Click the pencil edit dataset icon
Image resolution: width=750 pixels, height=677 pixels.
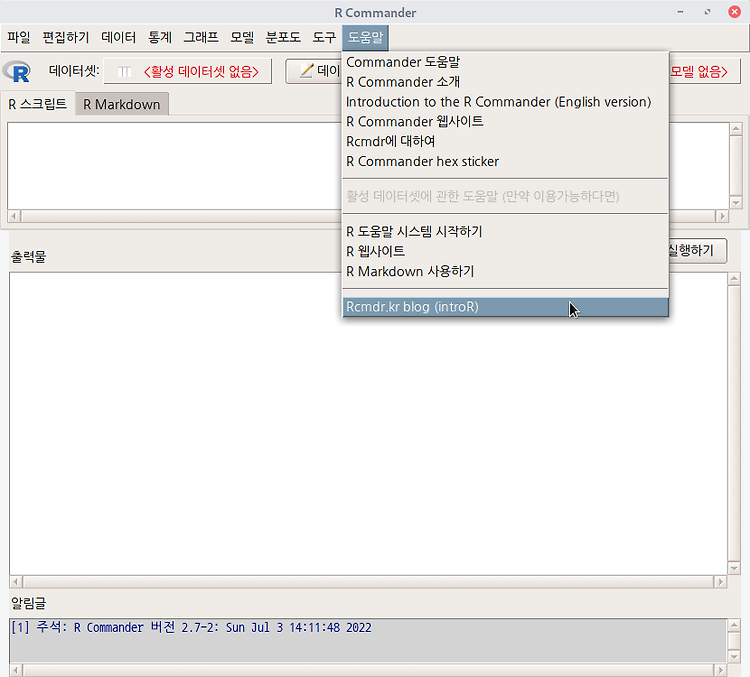306,71
